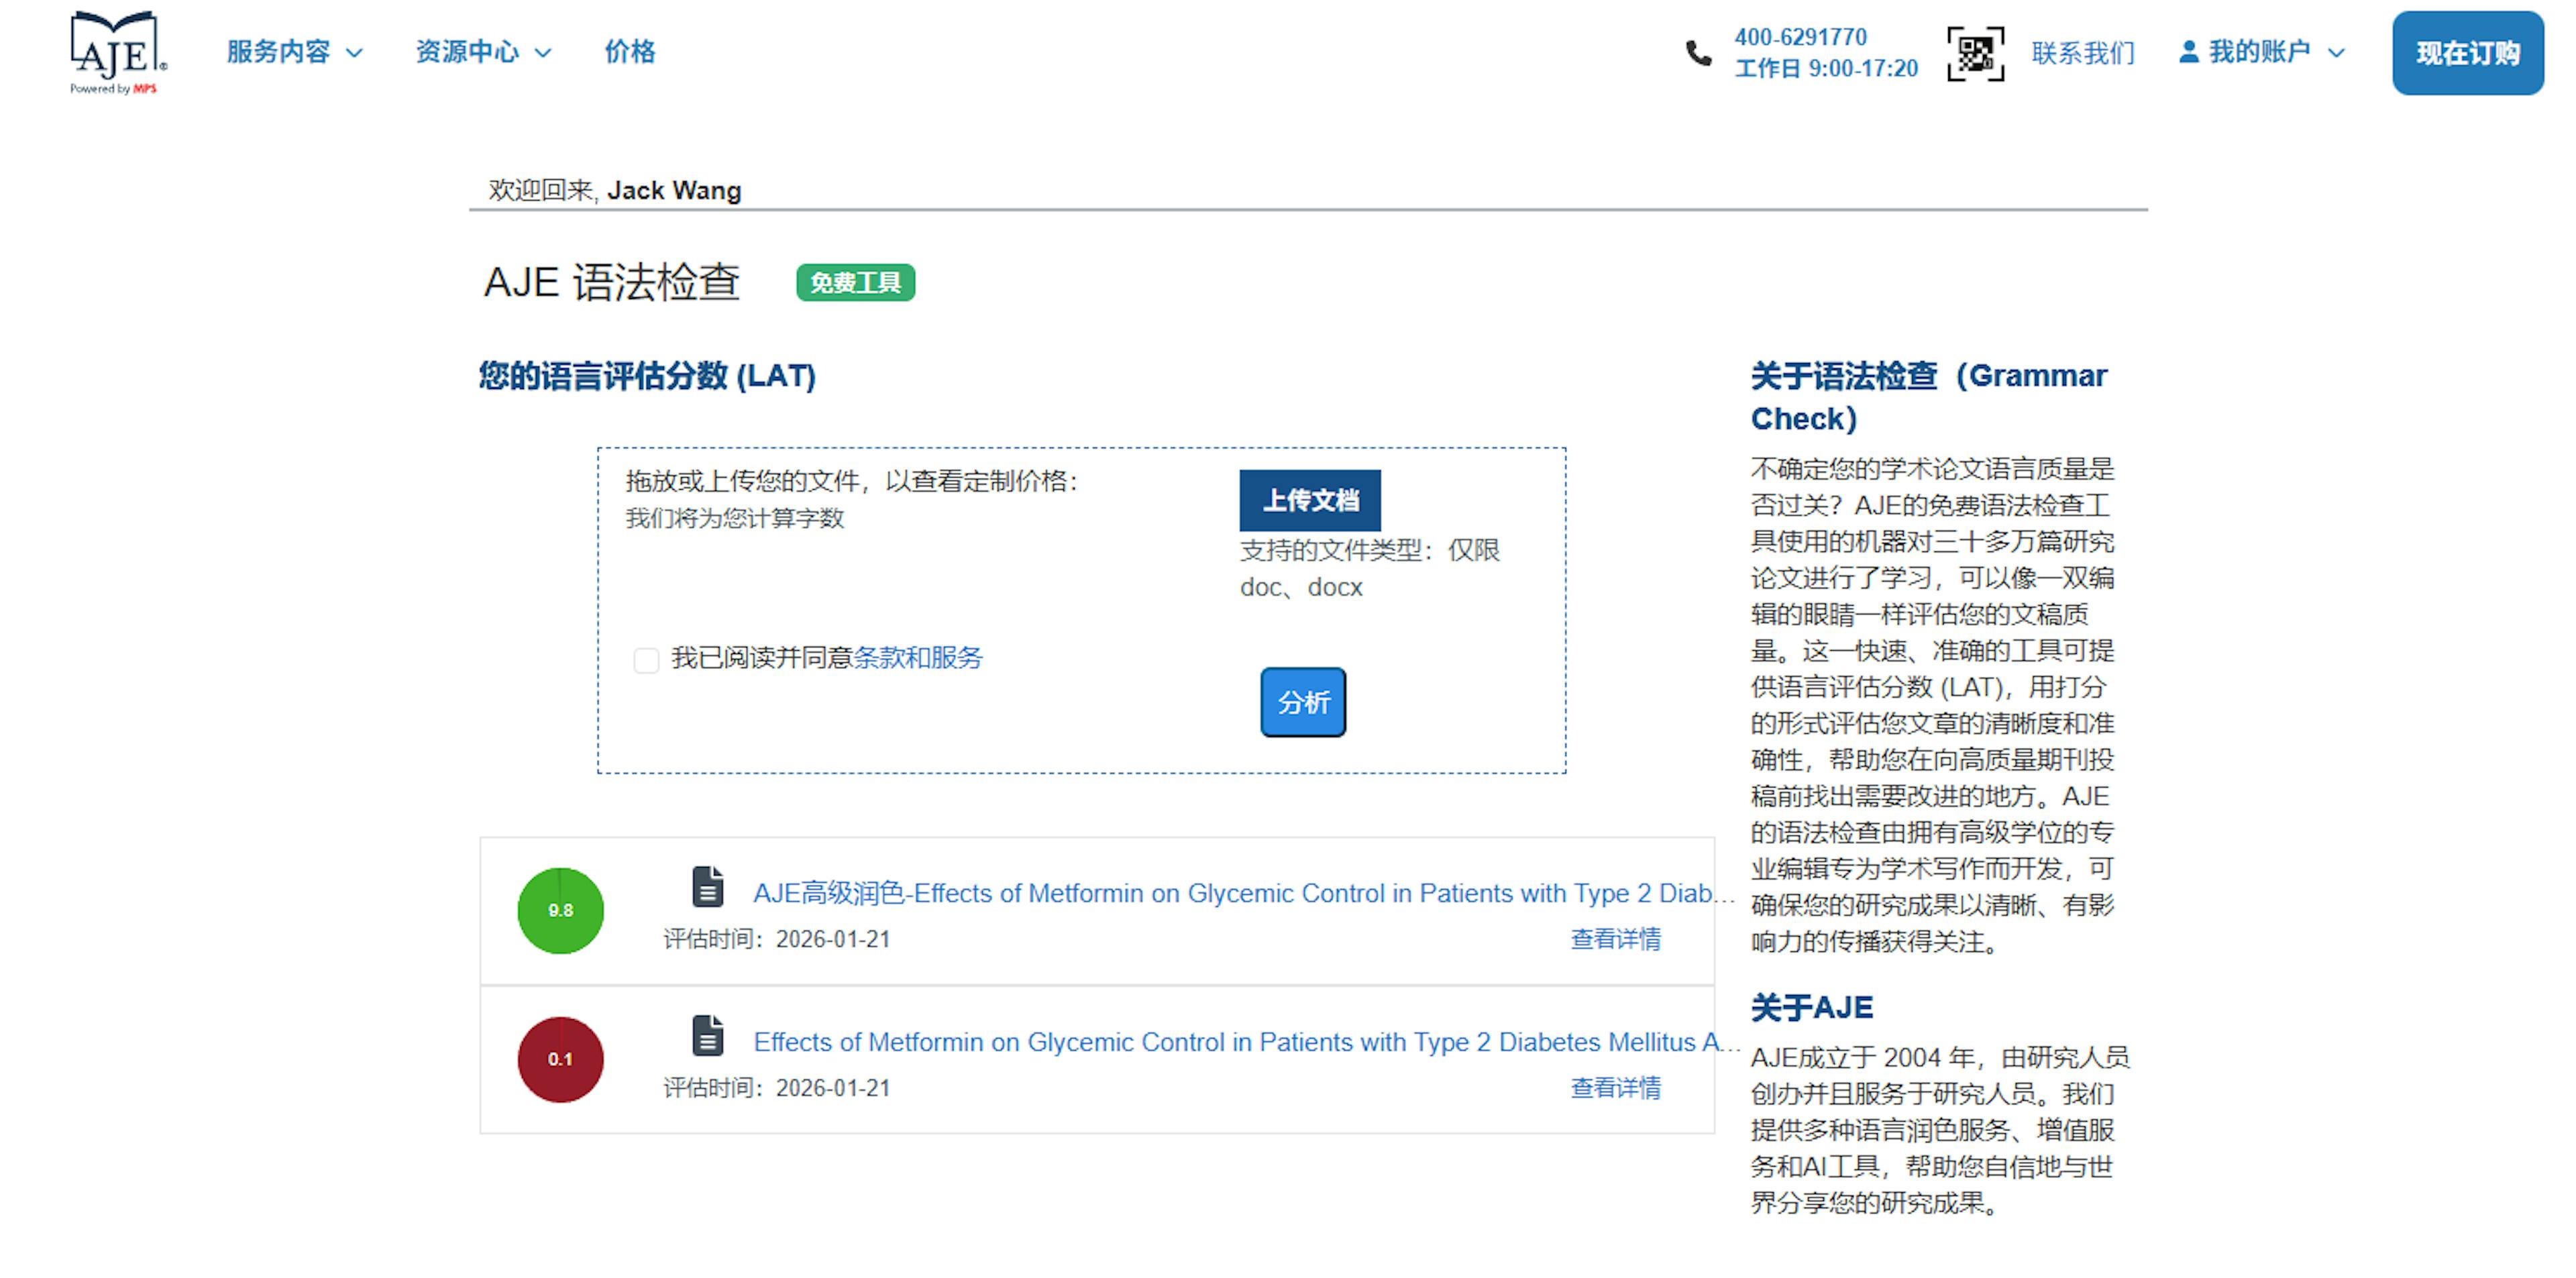Click the document icon of the AJE高级润色 report
Image resolution: width=2576 pixels, height=1278 pixels.
pos(708,888)
